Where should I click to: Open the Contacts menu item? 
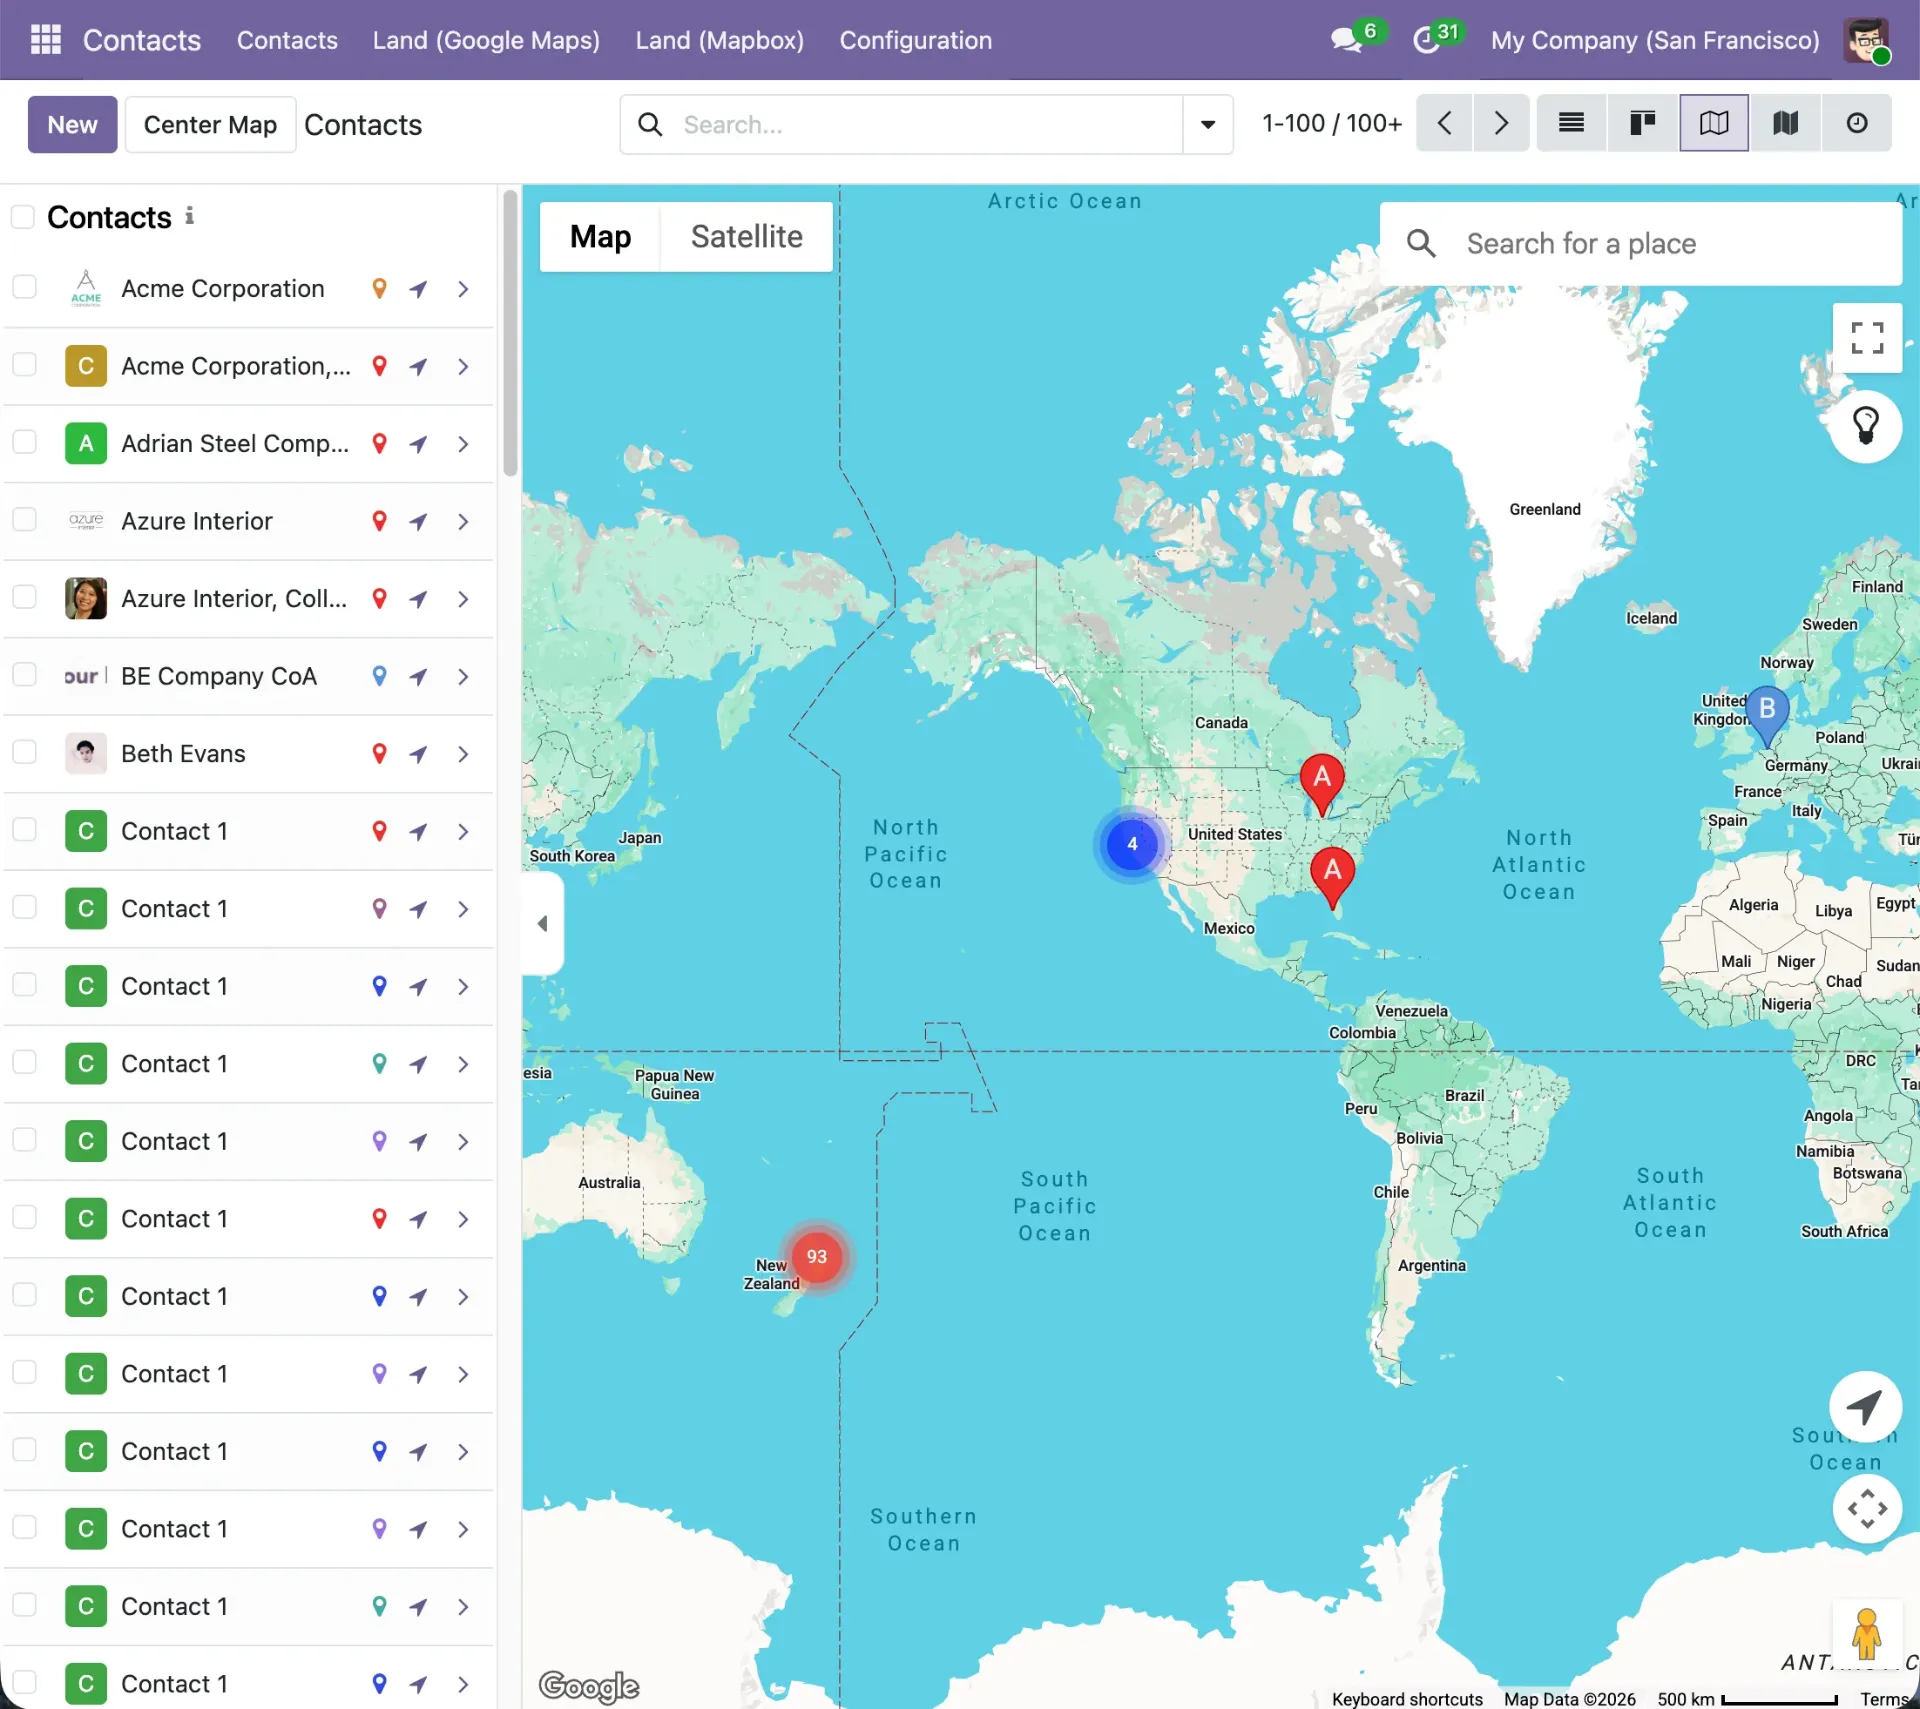(287, 40)
